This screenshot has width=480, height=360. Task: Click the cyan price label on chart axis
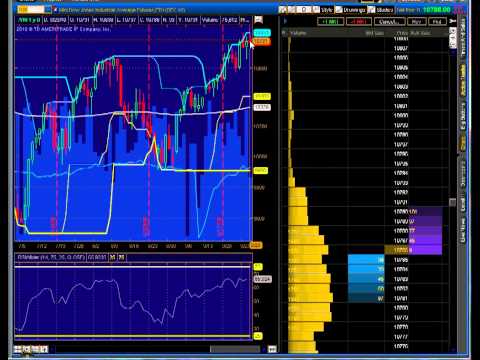pos(262,33)
